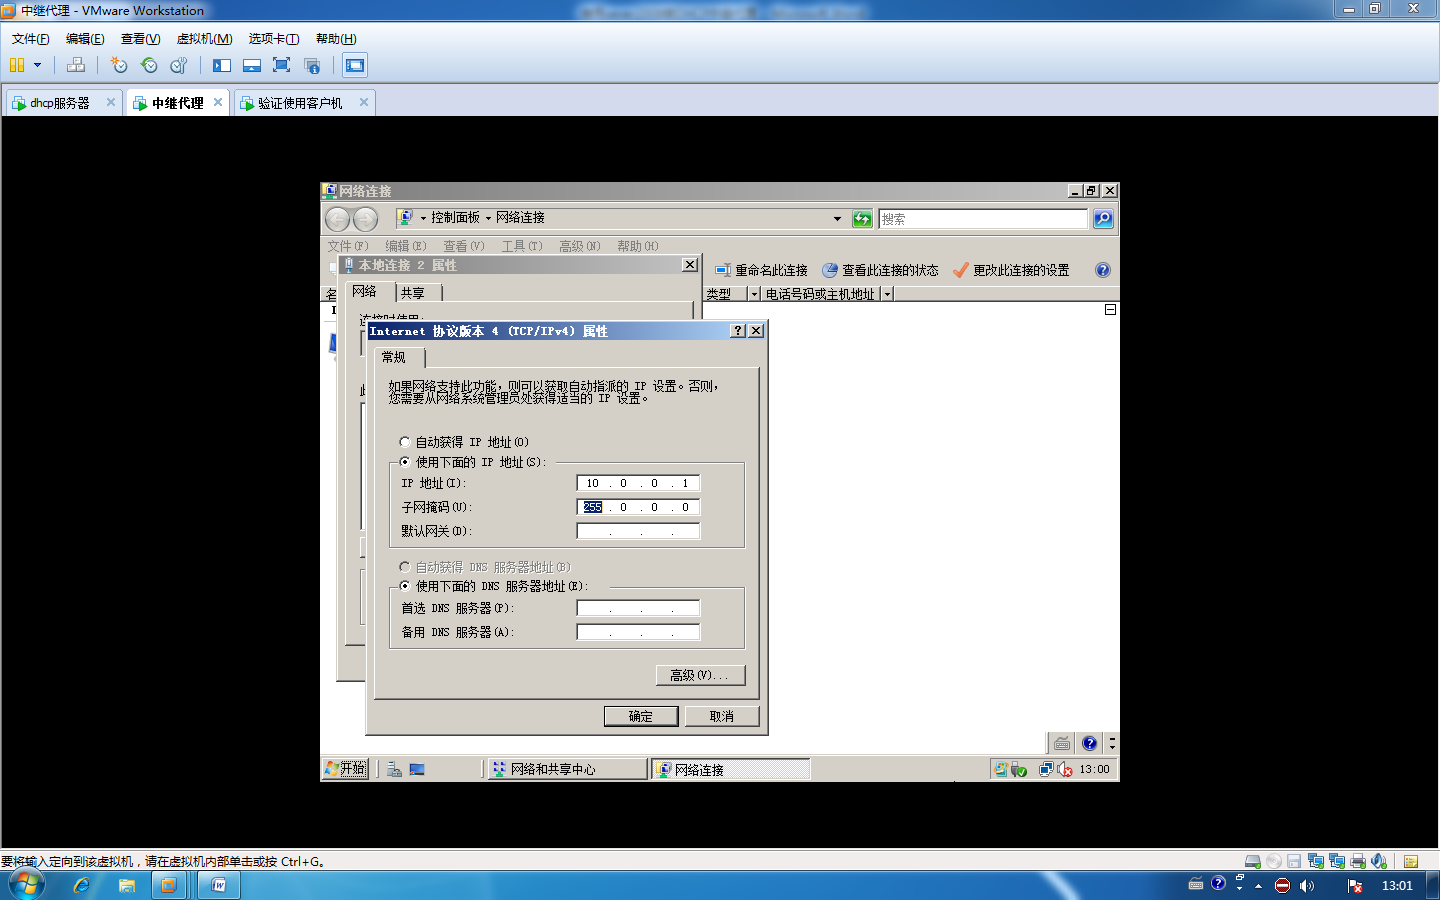Screen dimensions: 1440x900
Task: Close the dhcp服务器 tab
Action: click(x=111, y=102)
